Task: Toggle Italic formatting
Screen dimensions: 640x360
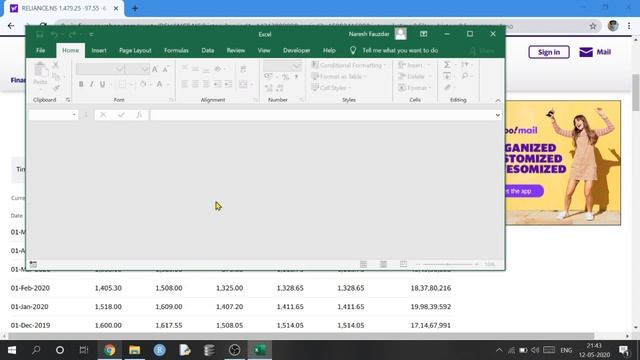Action: coord(91,84)
